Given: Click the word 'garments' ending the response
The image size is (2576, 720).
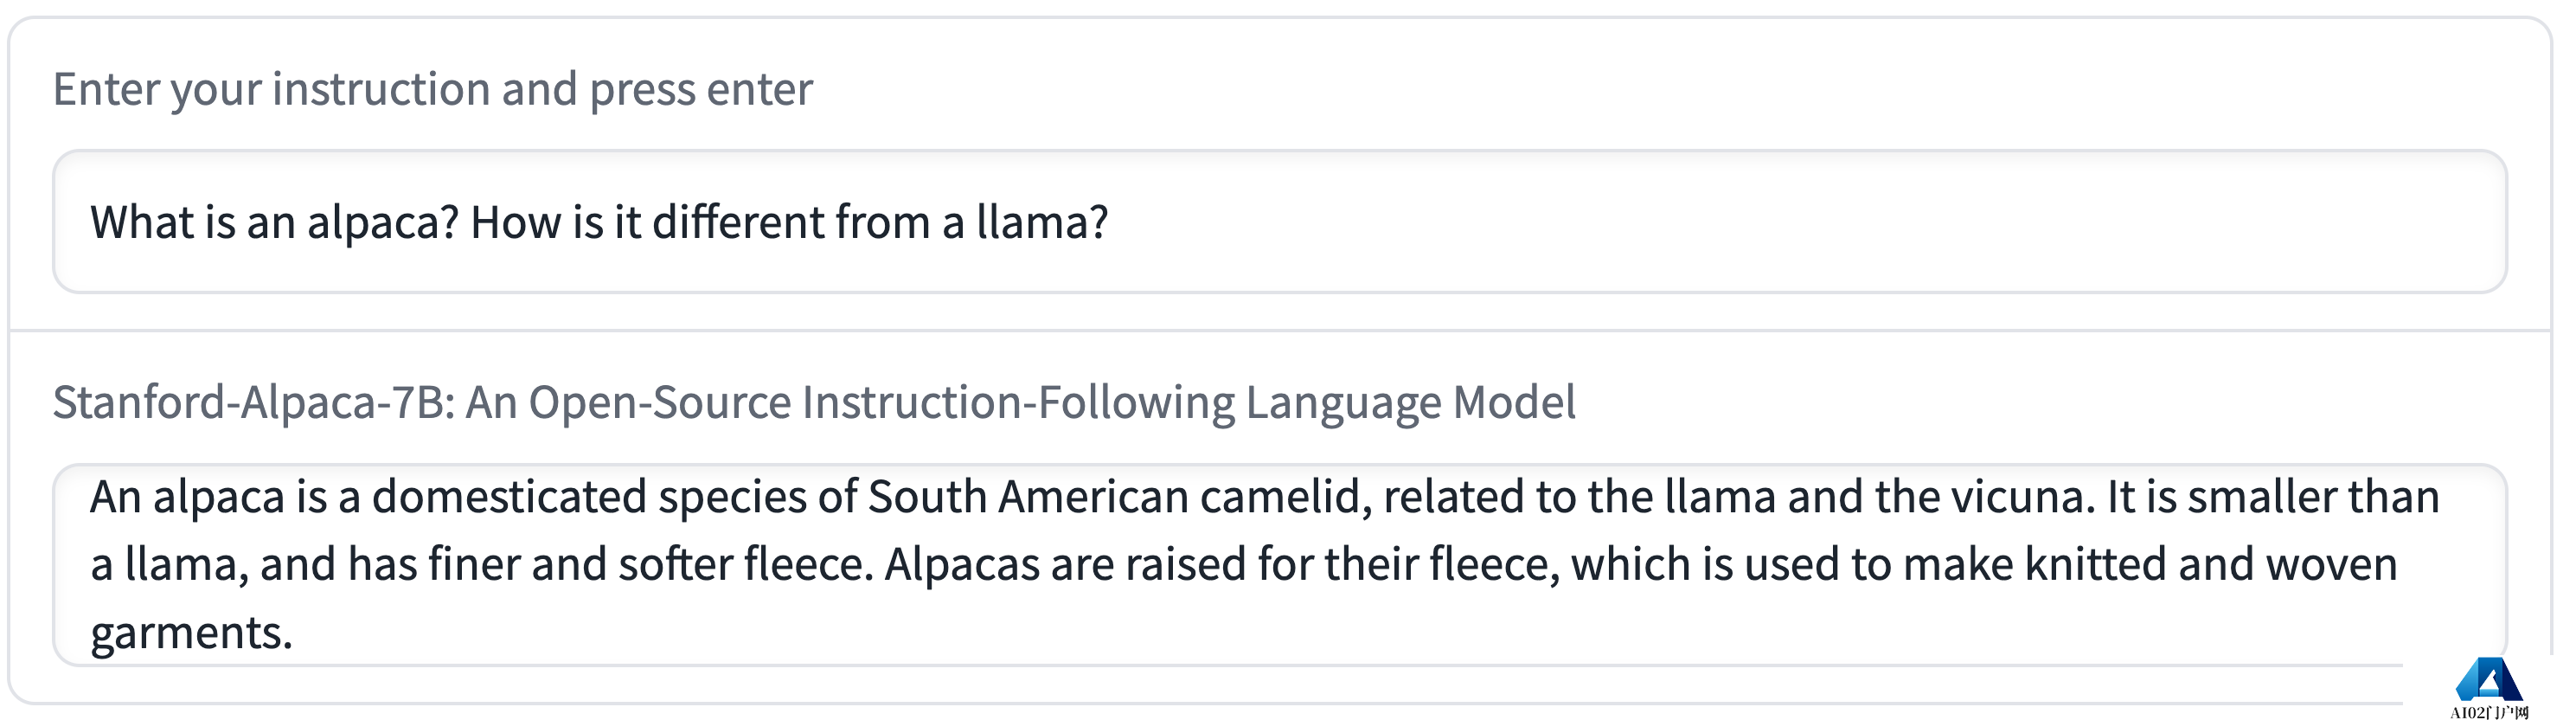Looking at the screenshot, I should pos(190,630).
